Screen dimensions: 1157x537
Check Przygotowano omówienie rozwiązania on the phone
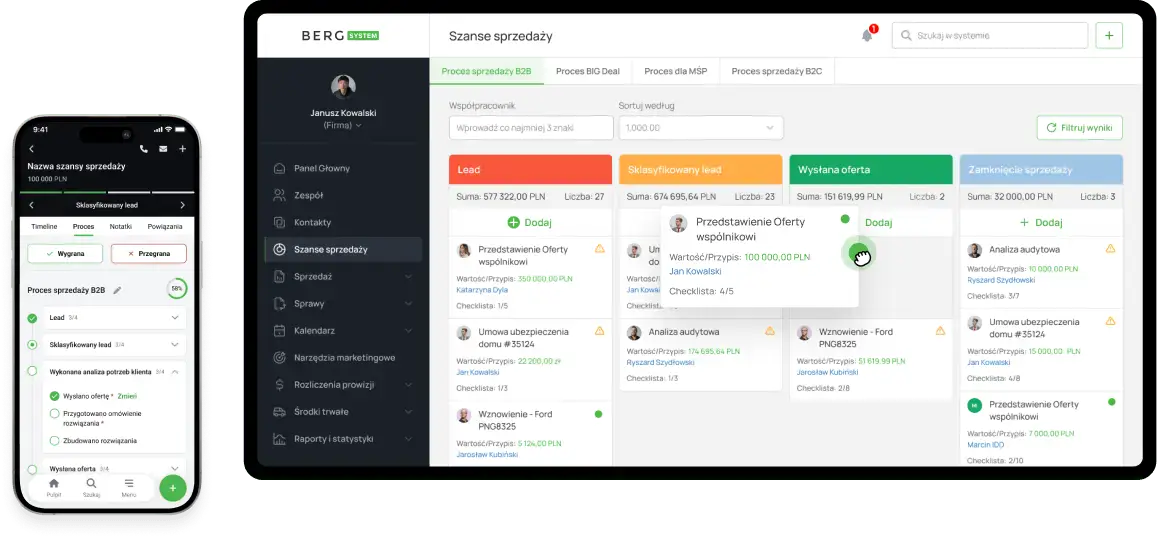(55, 414)
